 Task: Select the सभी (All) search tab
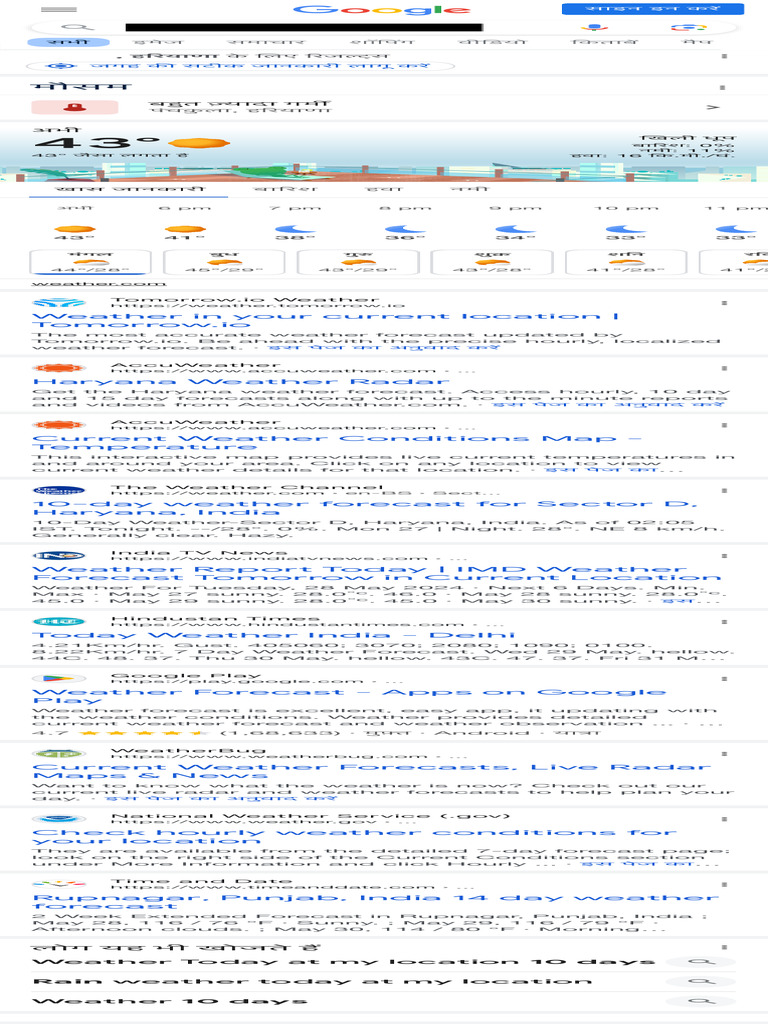coord(69,42)
